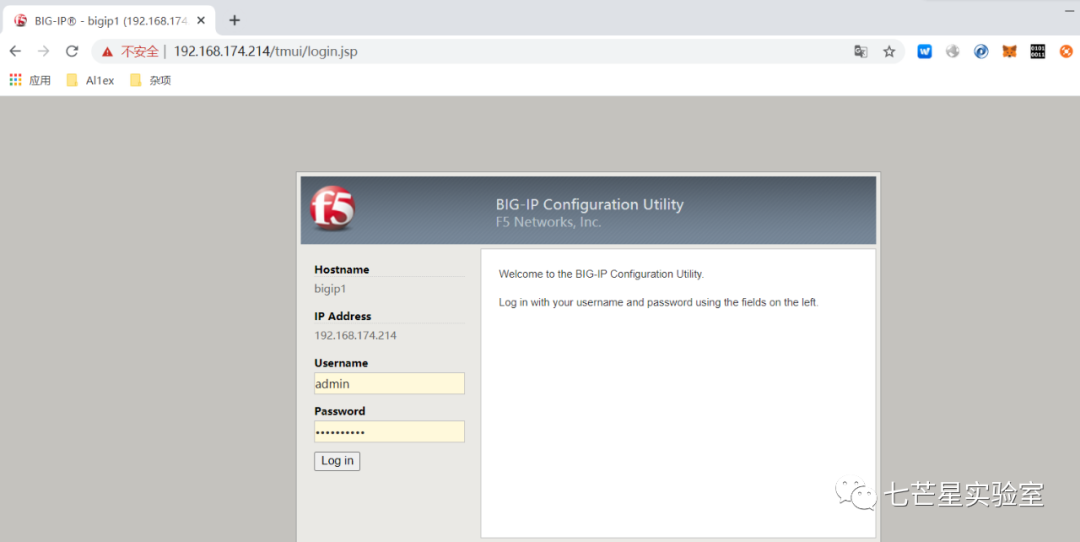Screen dimensions: 1080x542
Task: Minimize the browser window
Action: (x=1068, y=11)
